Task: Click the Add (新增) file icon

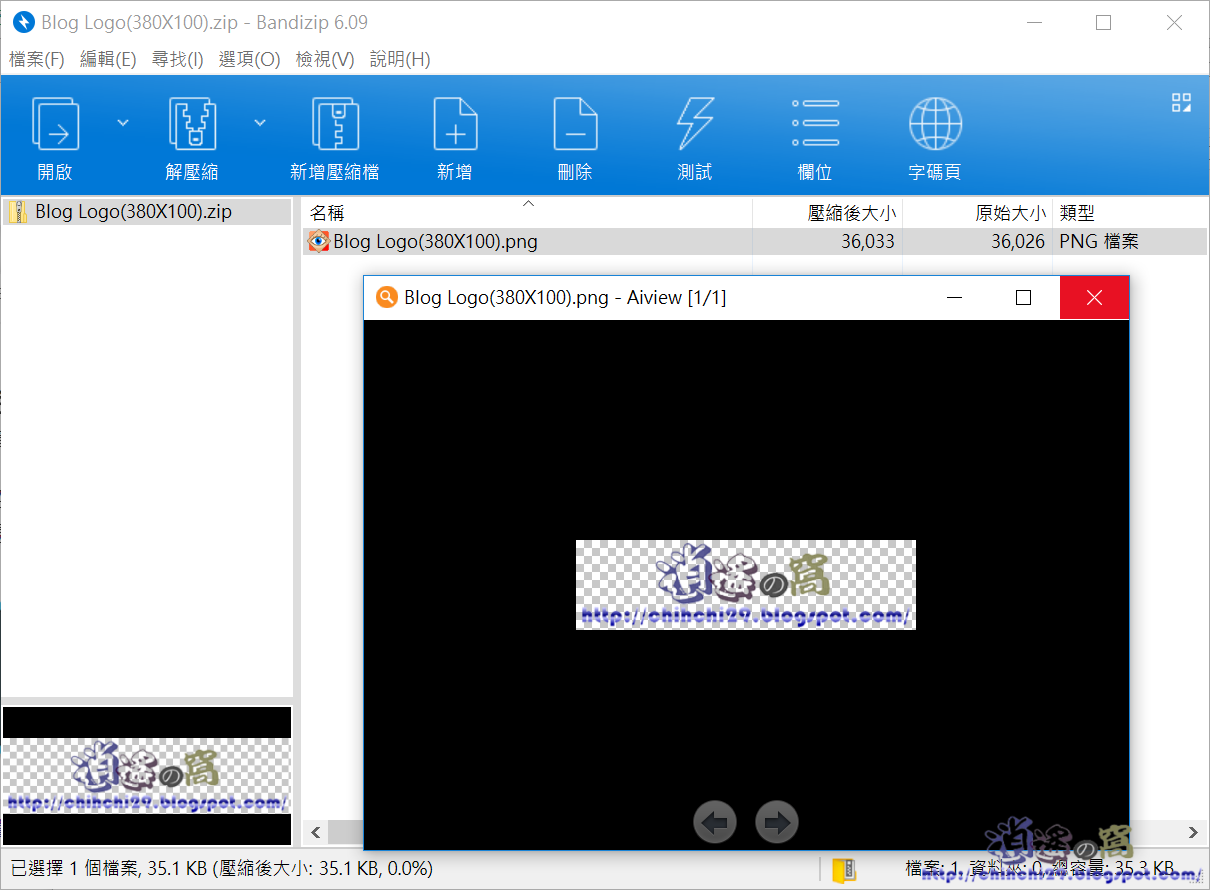Action: point(455,125)
